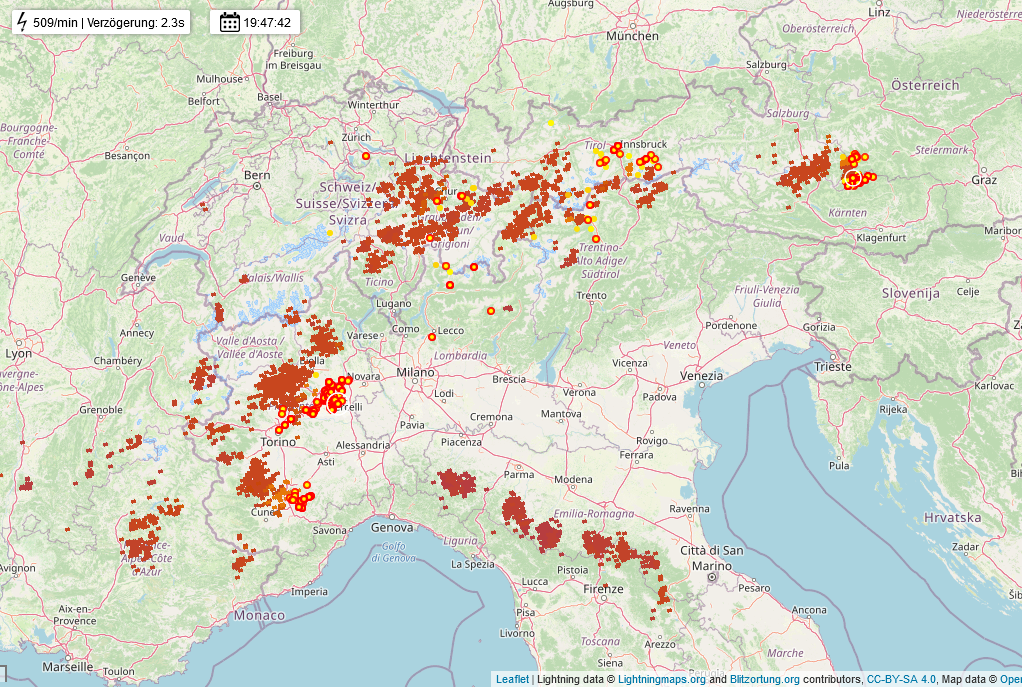Click the Genova city label on coast
This screenshot has width=1022, height=687.
point(392,527)
